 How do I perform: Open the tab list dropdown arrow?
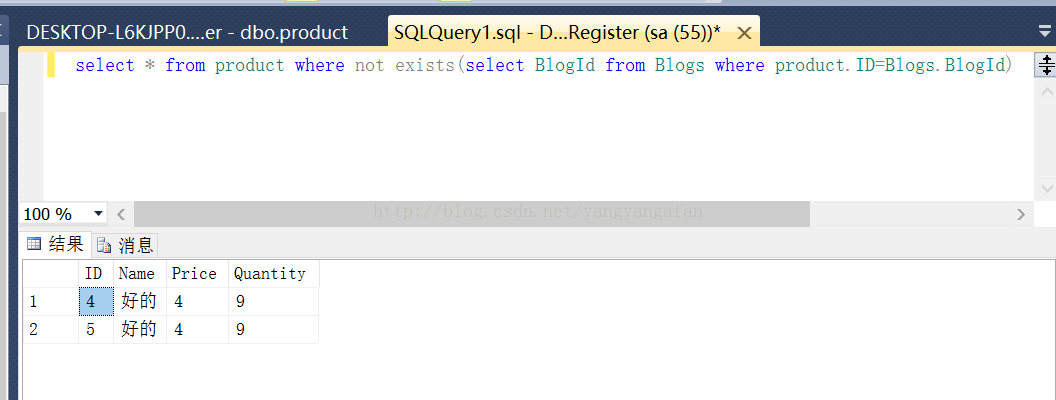(1045, 30)
